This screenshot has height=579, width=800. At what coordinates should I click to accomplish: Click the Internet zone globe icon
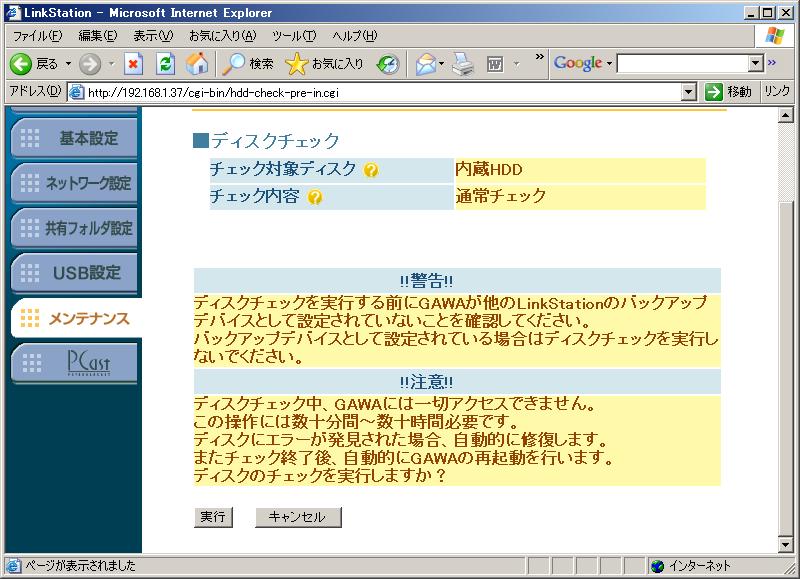[x=658, y=566]
